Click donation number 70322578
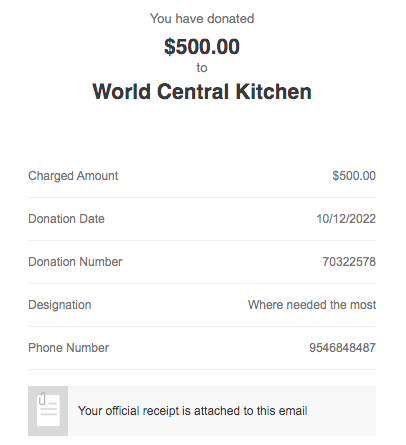This screenshot has width=406, height=445. click(x=349, y=262)
